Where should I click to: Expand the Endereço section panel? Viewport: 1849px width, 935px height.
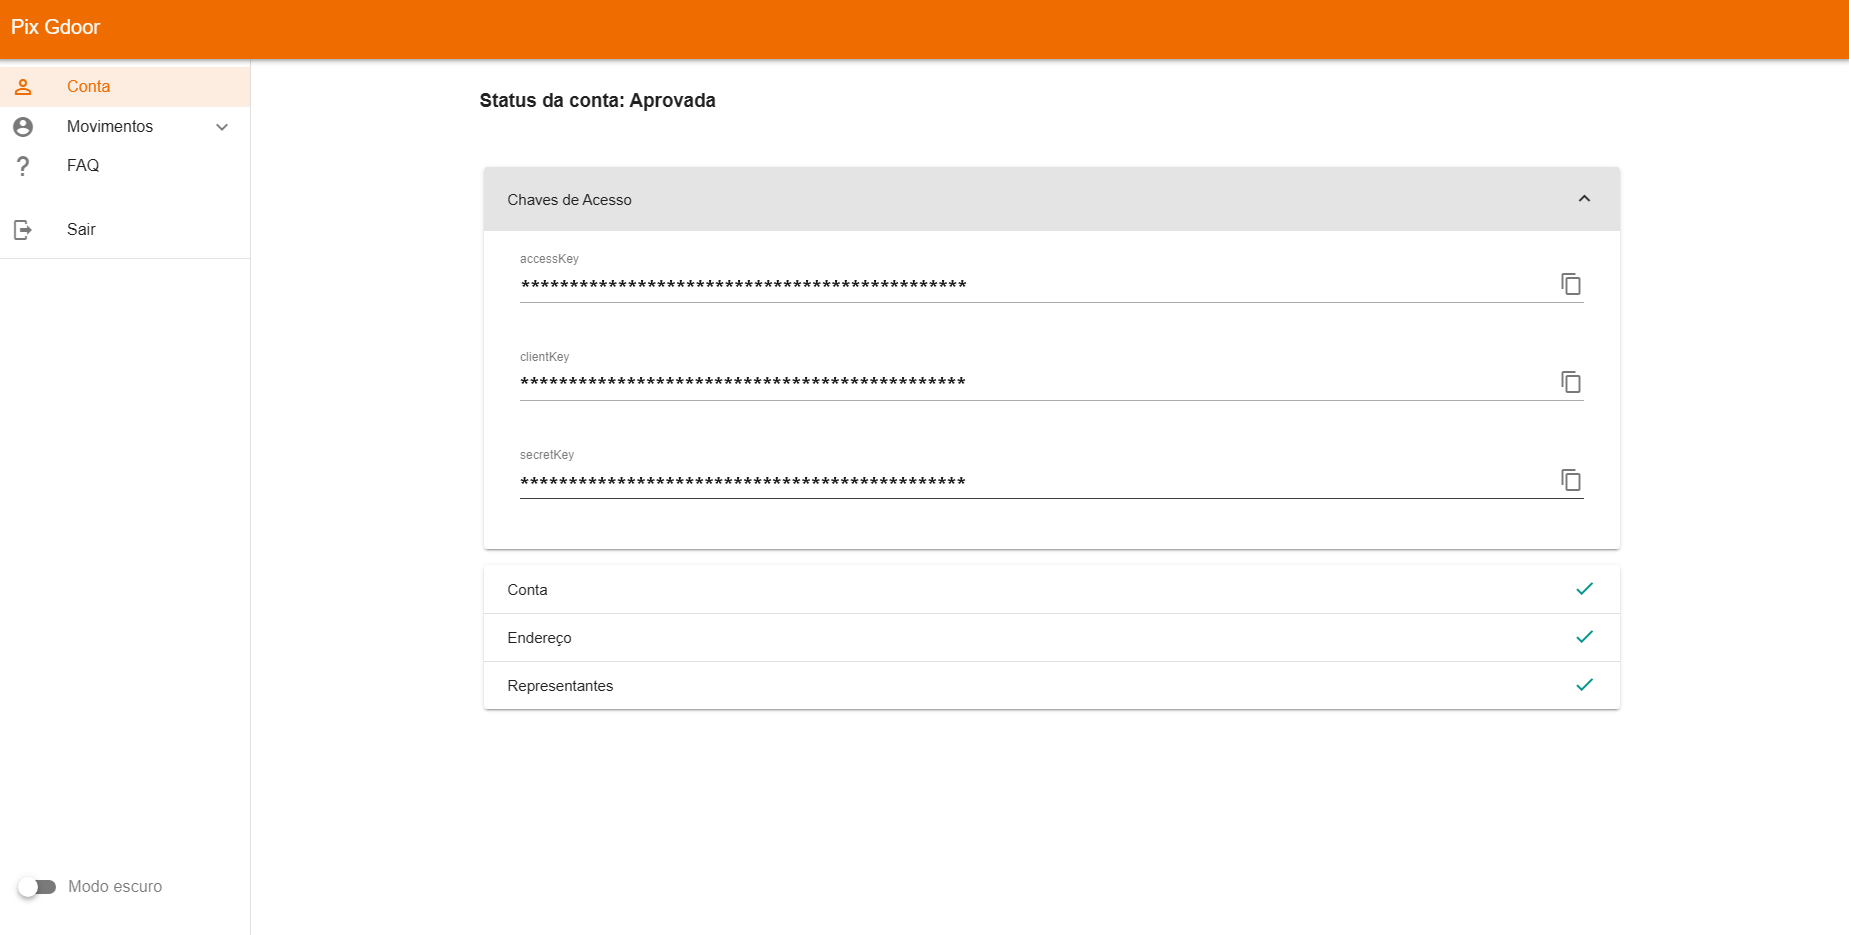(1051, 638)
